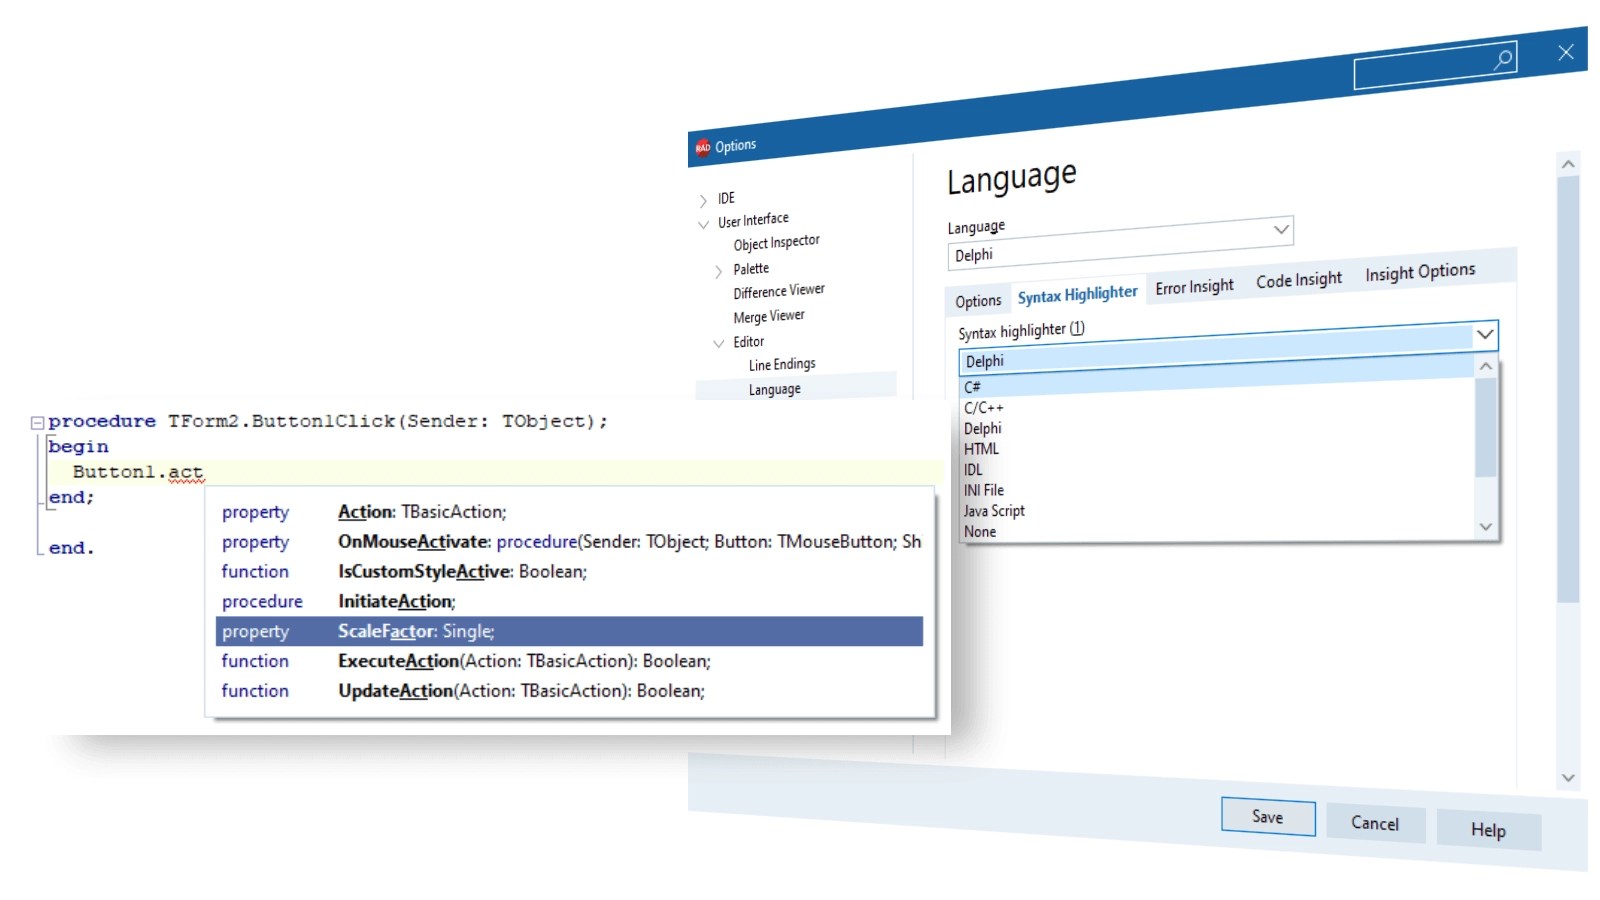1600x900 pixels.
Task: Click the Options dialog scrollbar down arrow
Action: pos(1568,778)
